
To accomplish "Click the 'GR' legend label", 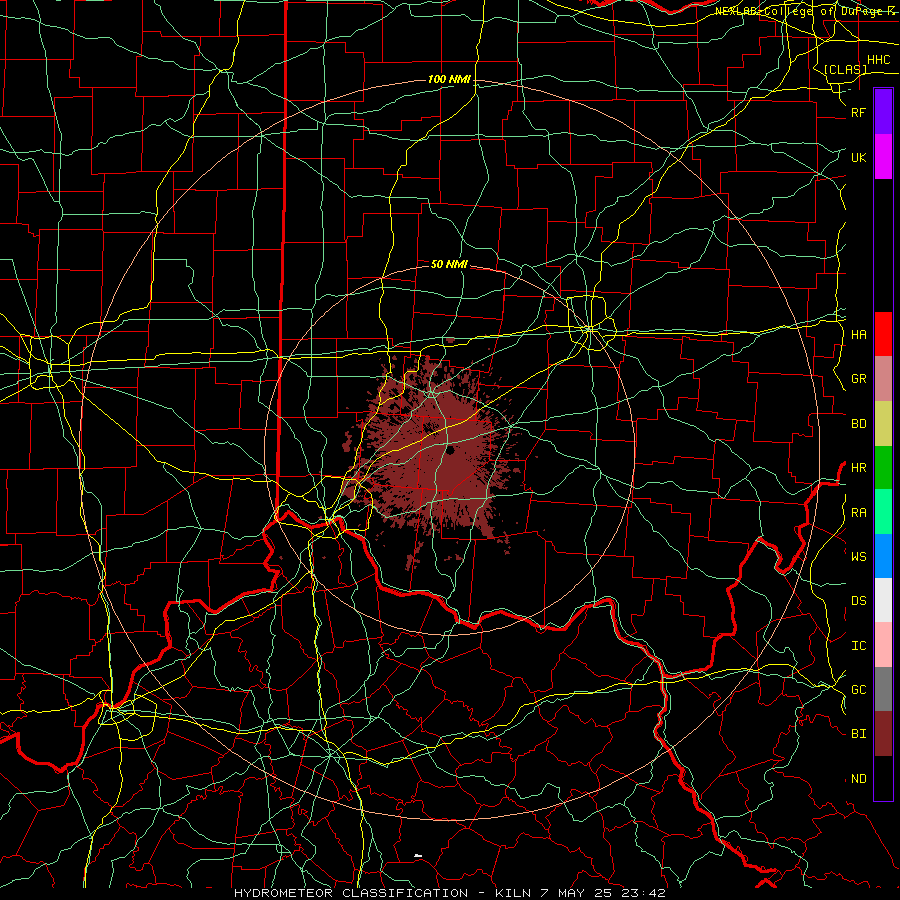I will (859, 379).
